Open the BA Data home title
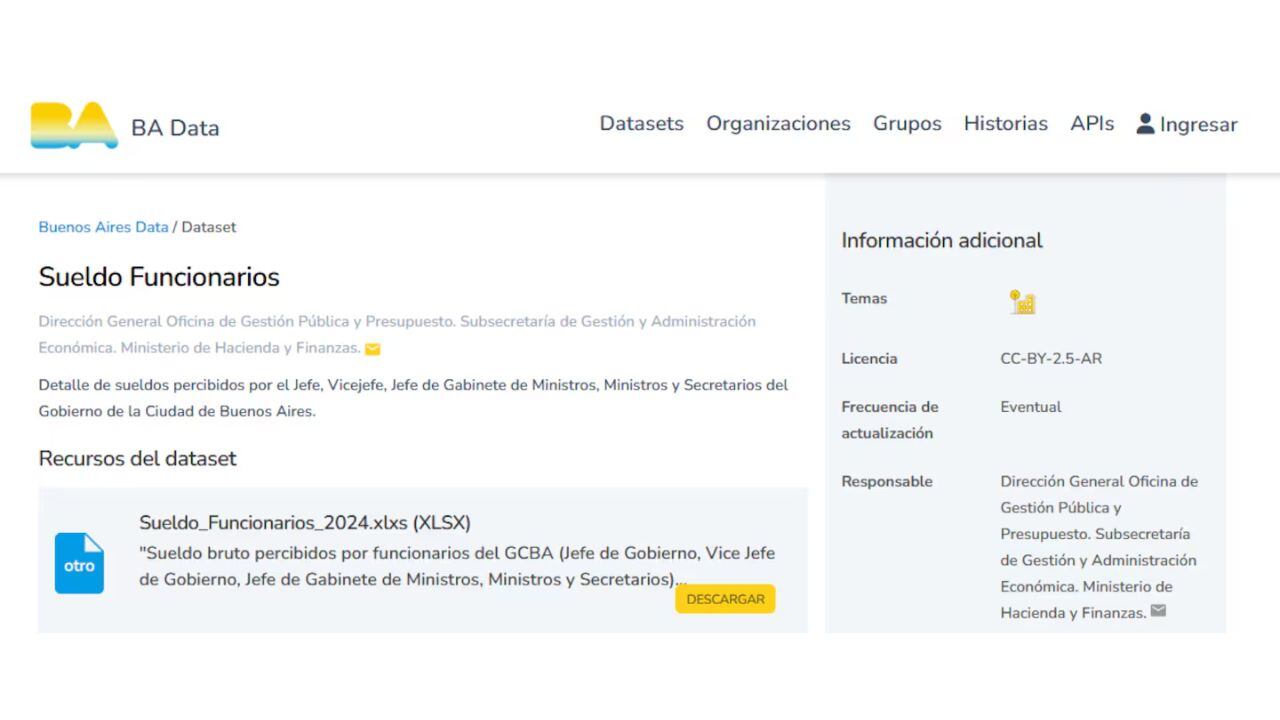This screenshot has height=720, width=1280. point(175,128)
